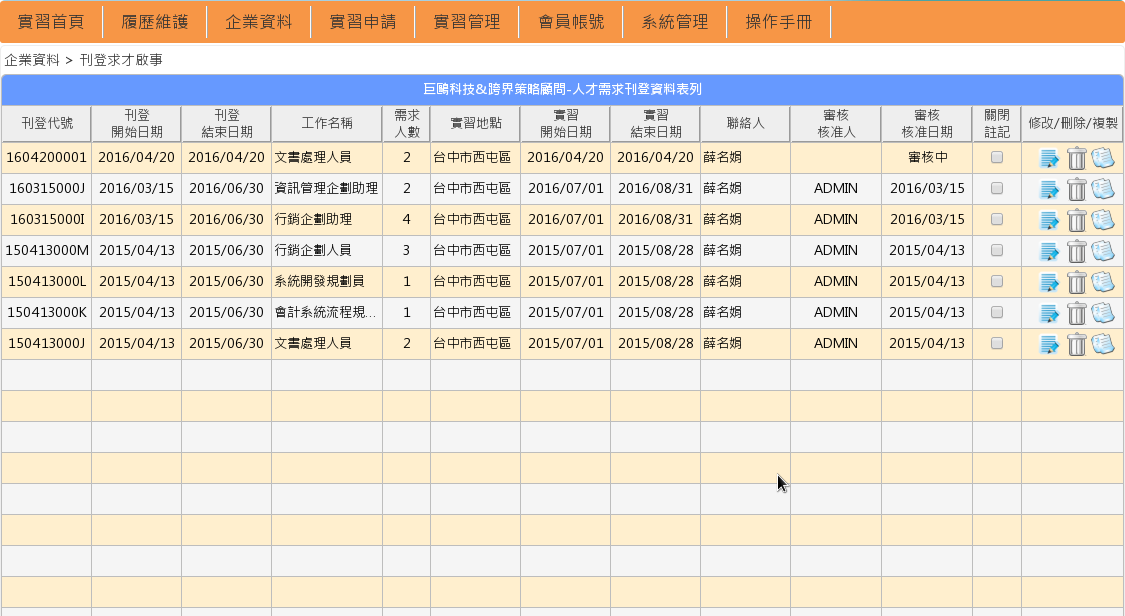Copy posting 150413000K with the duplicate icon

pyautogui.click(x=1103, y=313)
